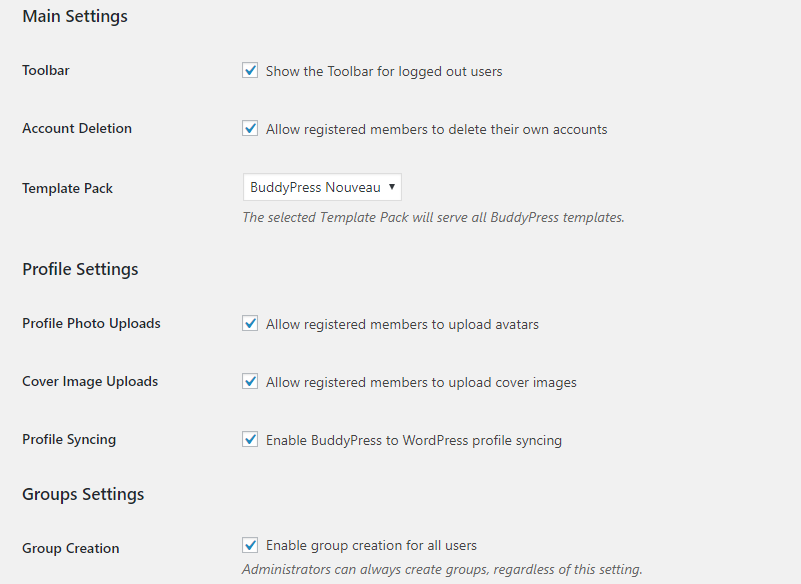Click the Account Deletion row label

(x=77, y=128)
